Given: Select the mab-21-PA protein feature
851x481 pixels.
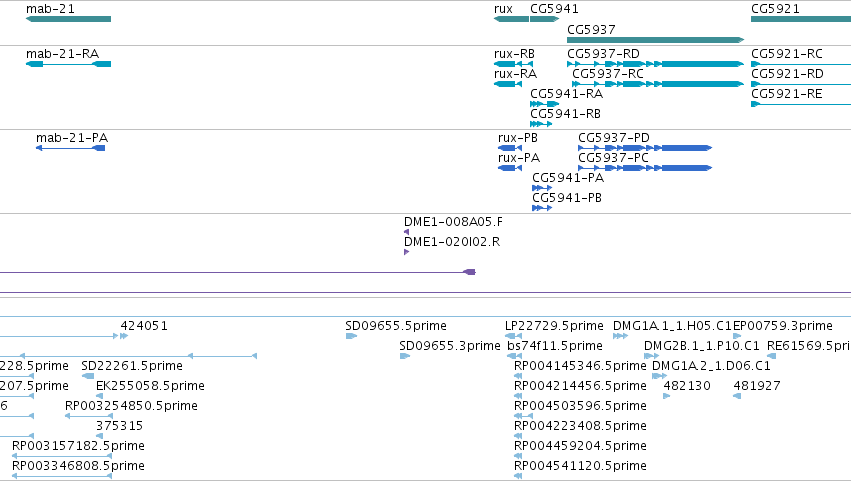Looking at the screenshot, I should click(71, 148).
